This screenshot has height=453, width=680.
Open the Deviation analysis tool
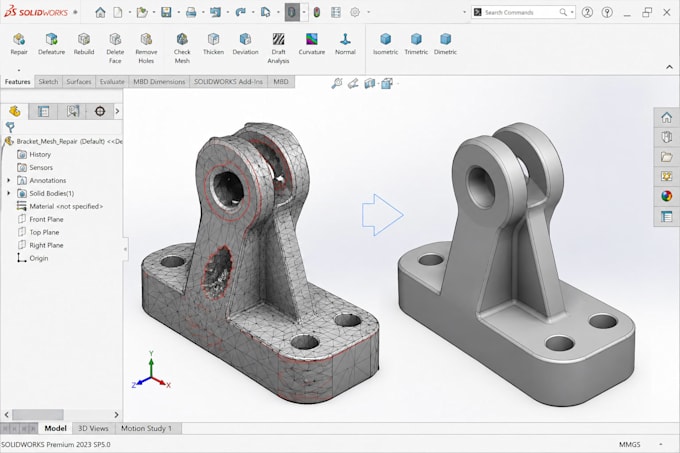(x=245, y=39)
